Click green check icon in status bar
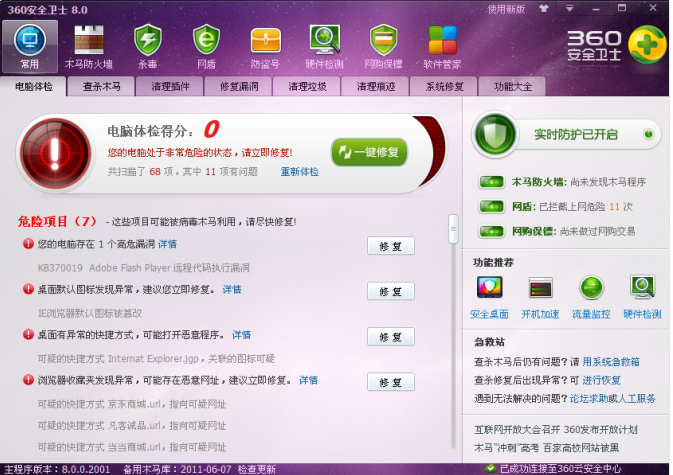Image resolution: width=673 pixels, height=475 pixels. [x=490, y=469]
